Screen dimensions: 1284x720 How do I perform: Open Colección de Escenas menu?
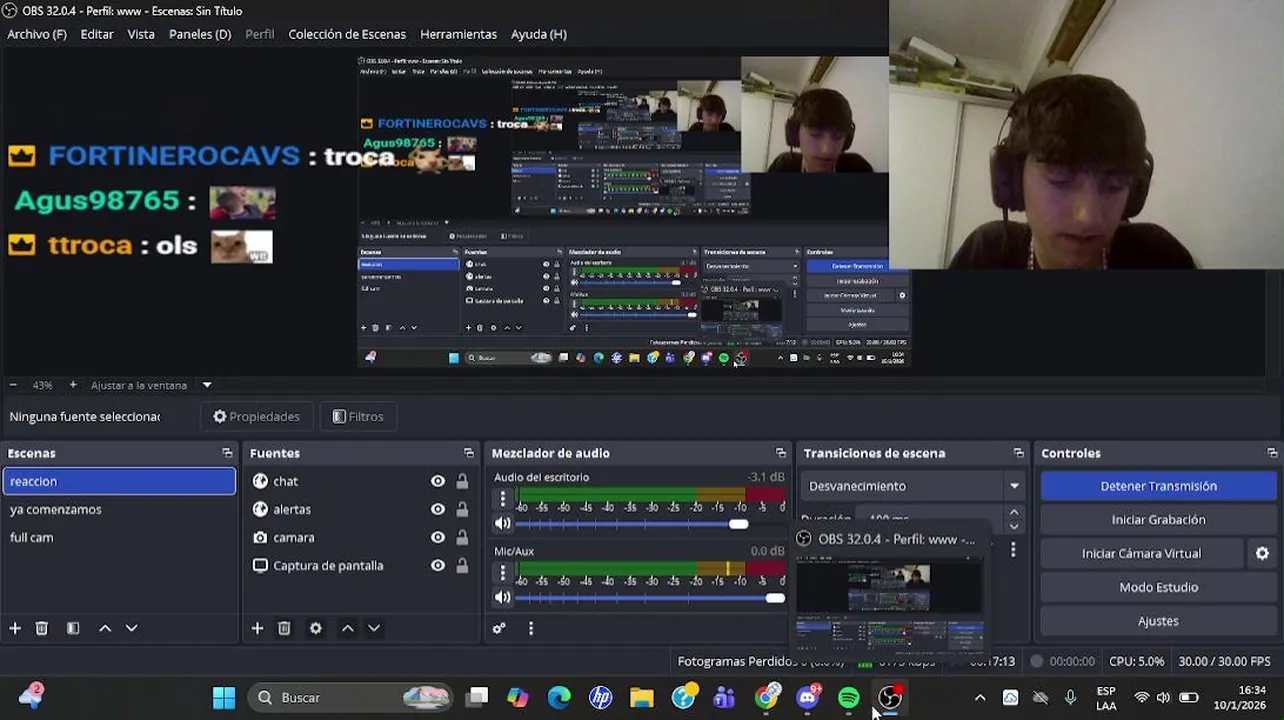coord(347,34)
